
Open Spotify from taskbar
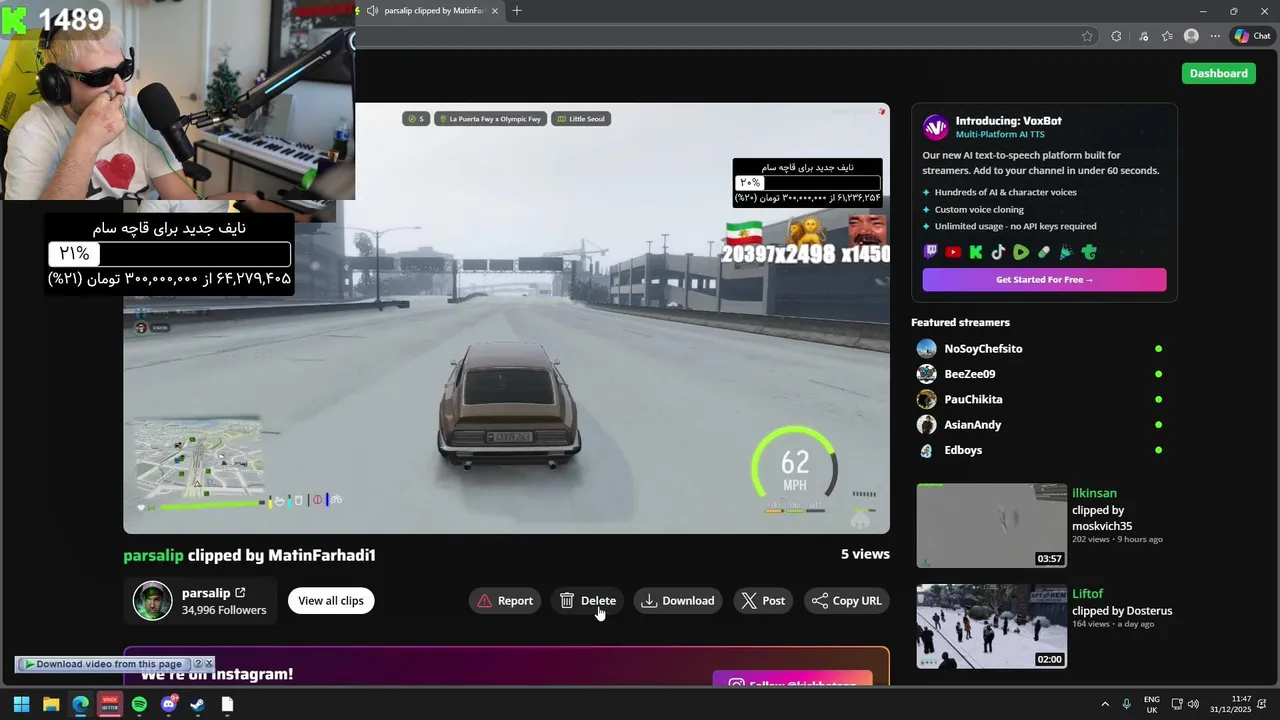pyautogui.click(x=139, y=704)
